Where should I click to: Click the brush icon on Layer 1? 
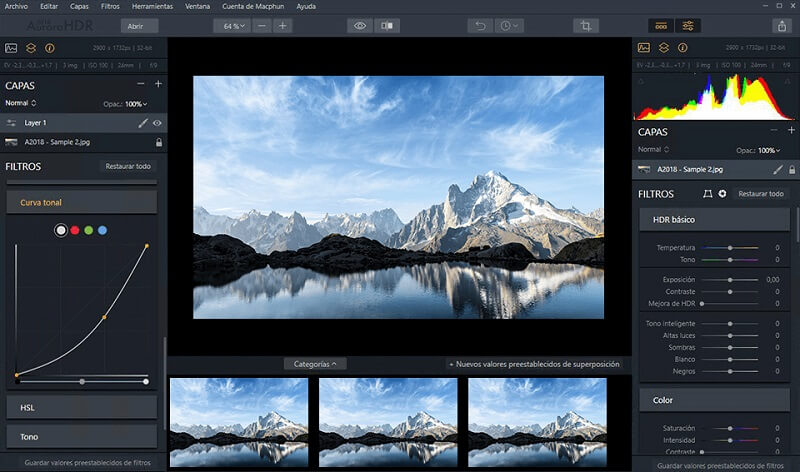[142, 122]
